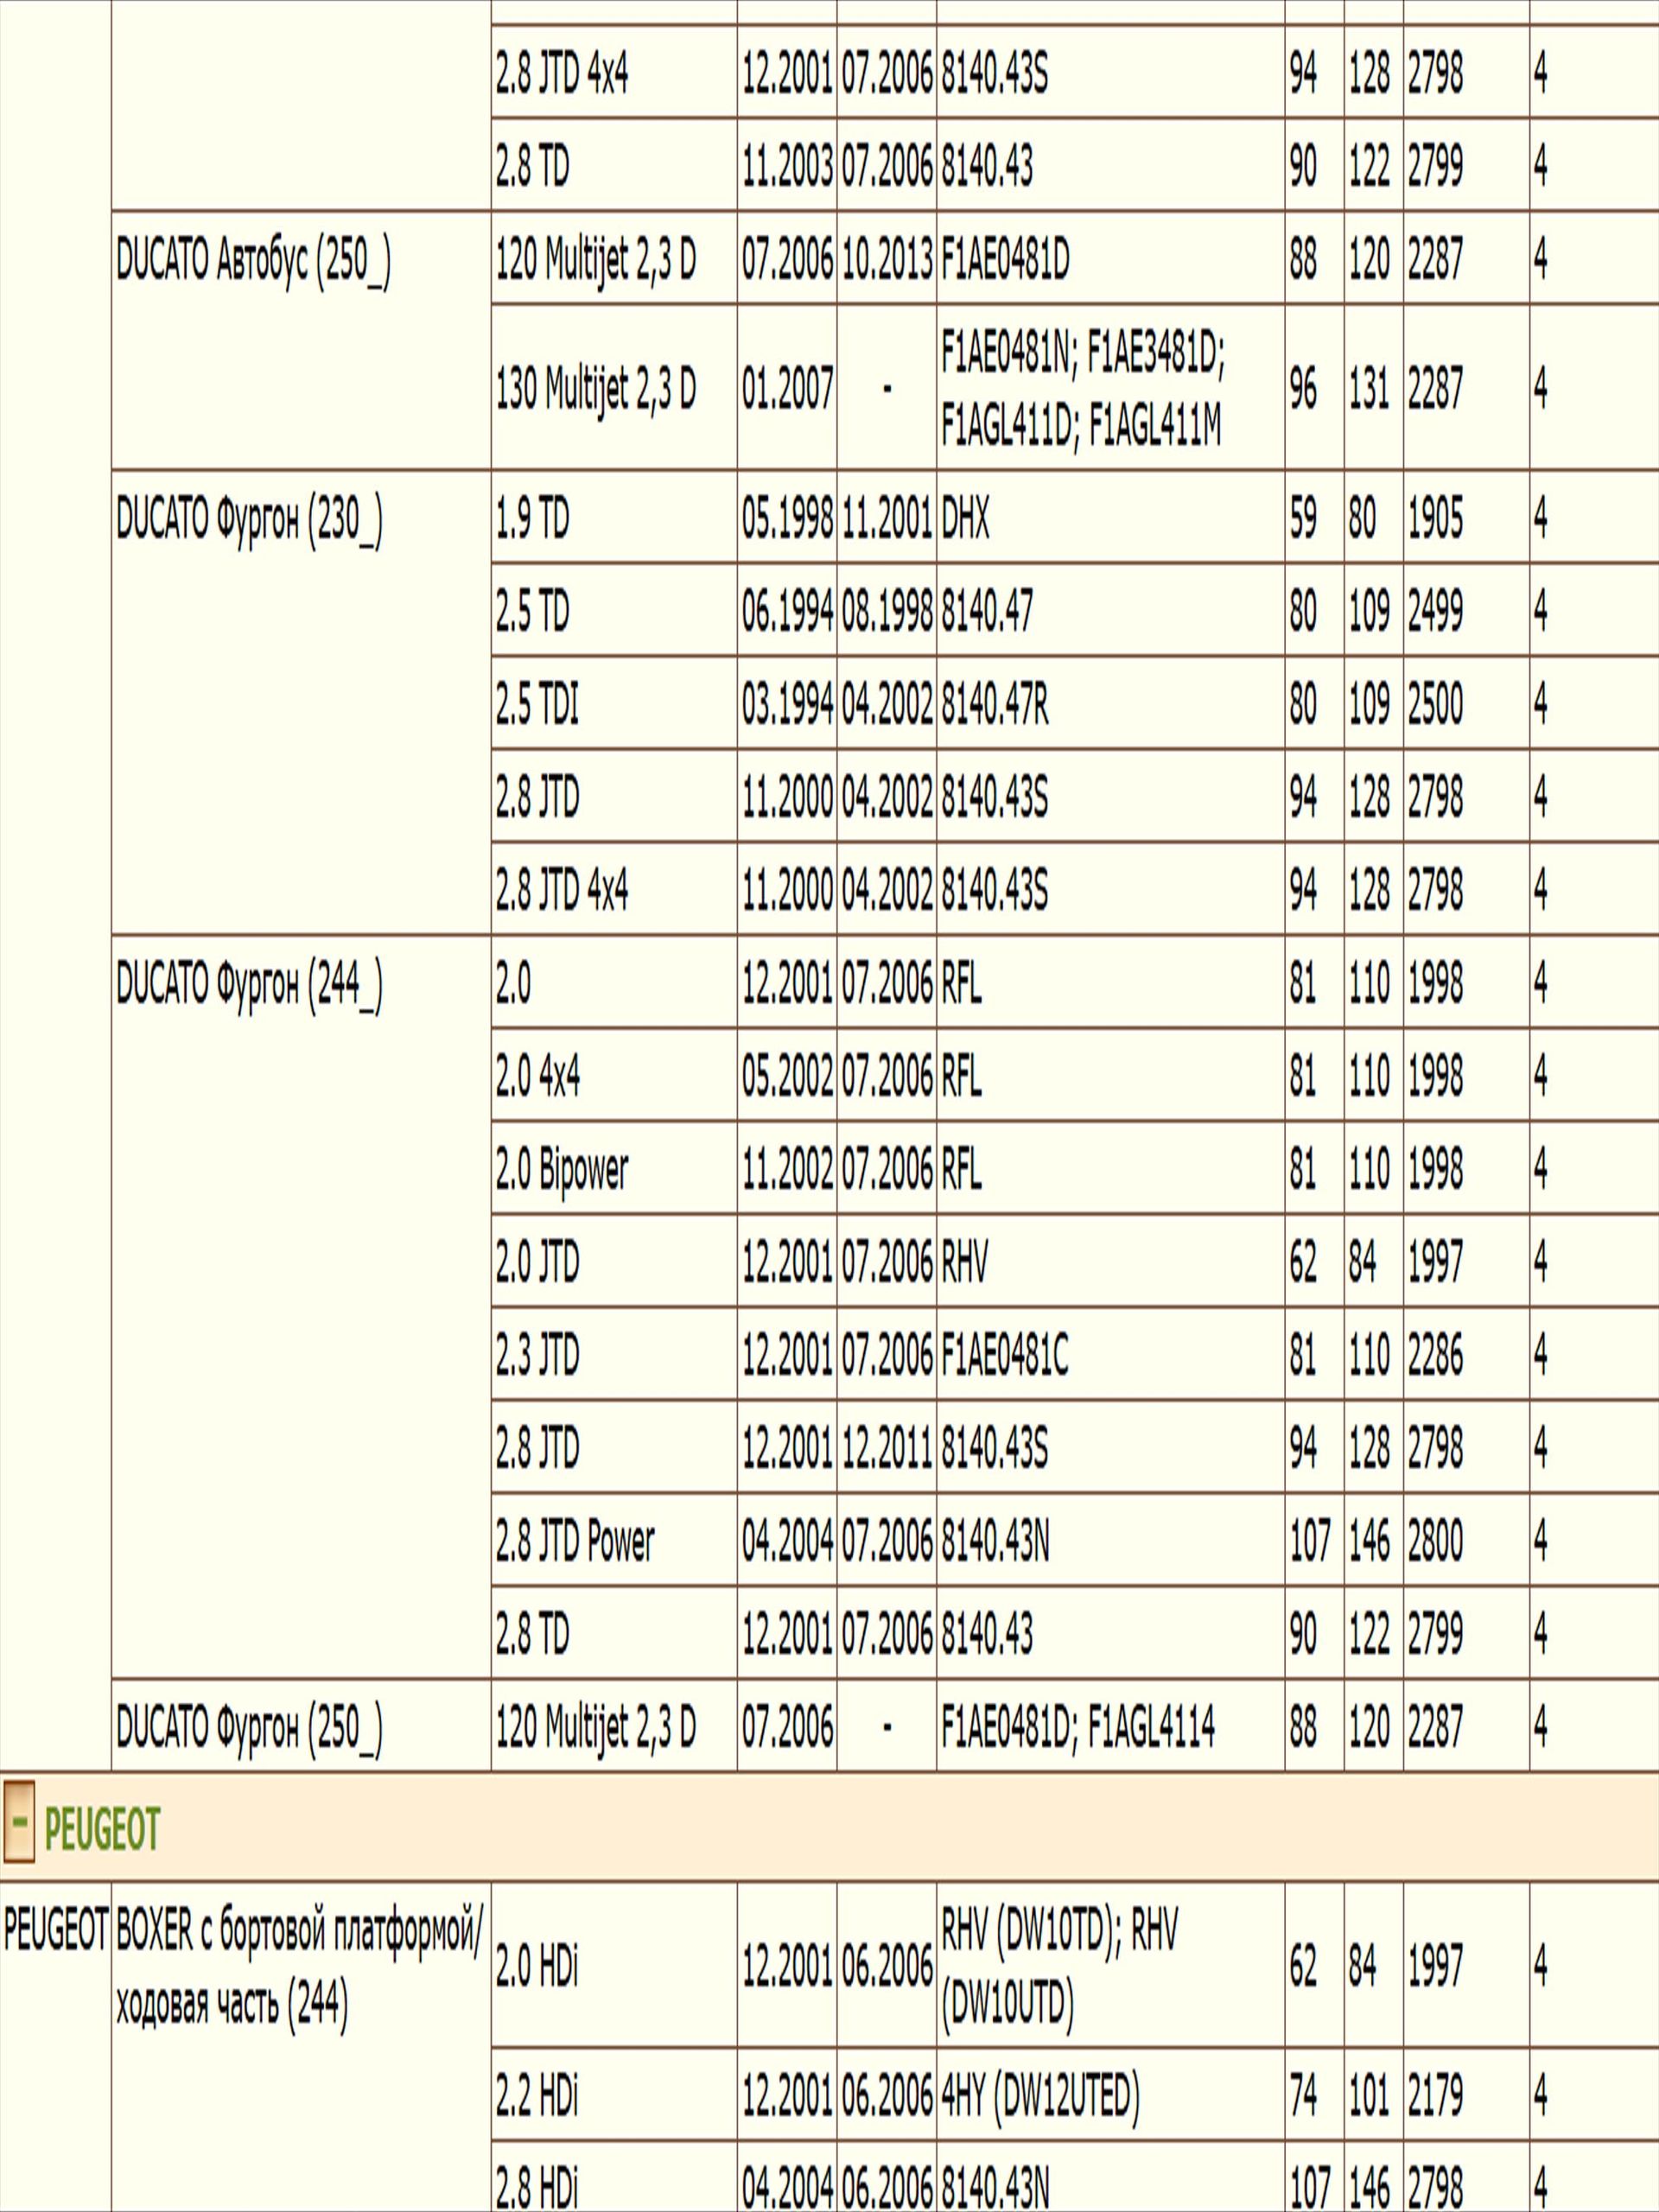Select the DUCATO Фургон (230_) model cell
The height and width of the screenshot is (2212, 1659).
[301, 702]
